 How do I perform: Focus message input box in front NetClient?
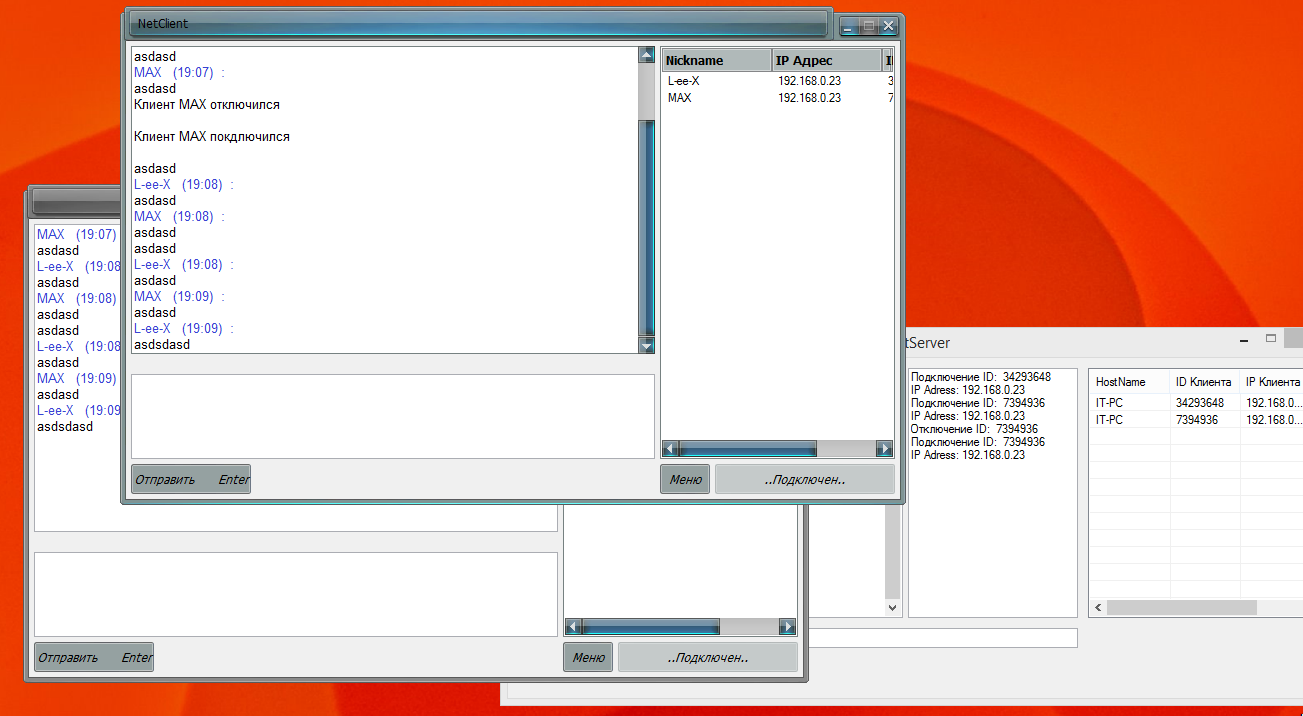(x=392, y=416)
